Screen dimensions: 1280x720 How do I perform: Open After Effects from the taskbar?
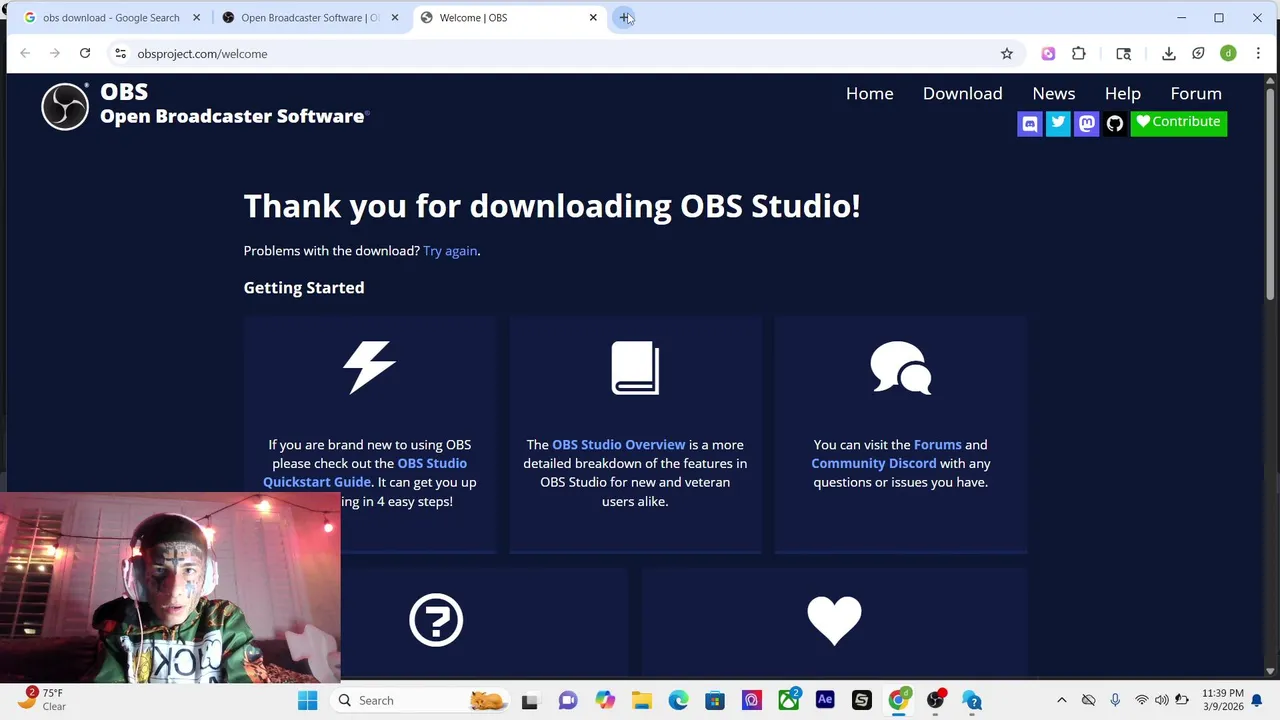[825, 700]
